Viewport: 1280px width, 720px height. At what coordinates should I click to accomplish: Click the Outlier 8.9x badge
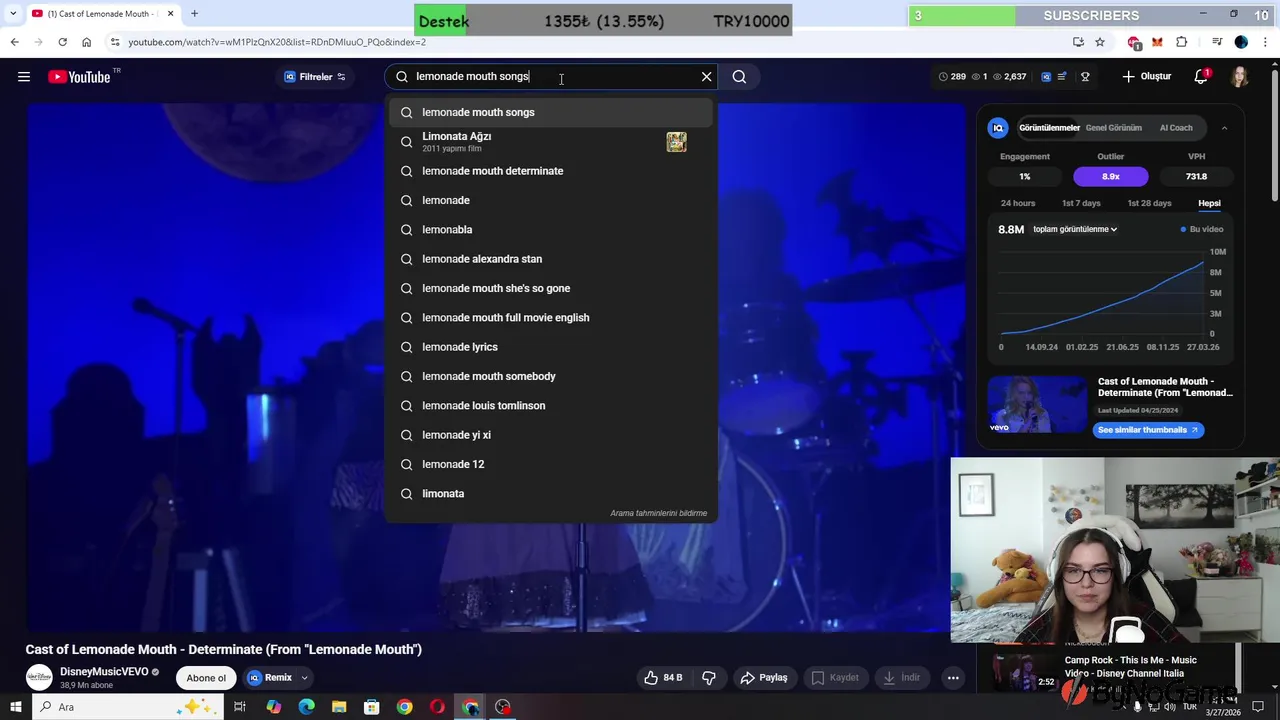[x=1111, y=176]
